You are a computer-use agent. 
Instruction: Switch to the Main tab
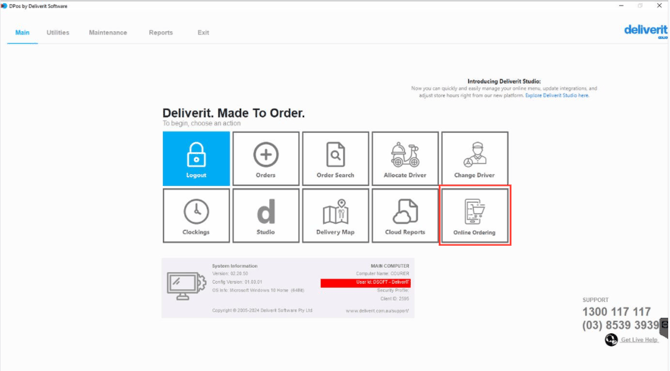22,32
